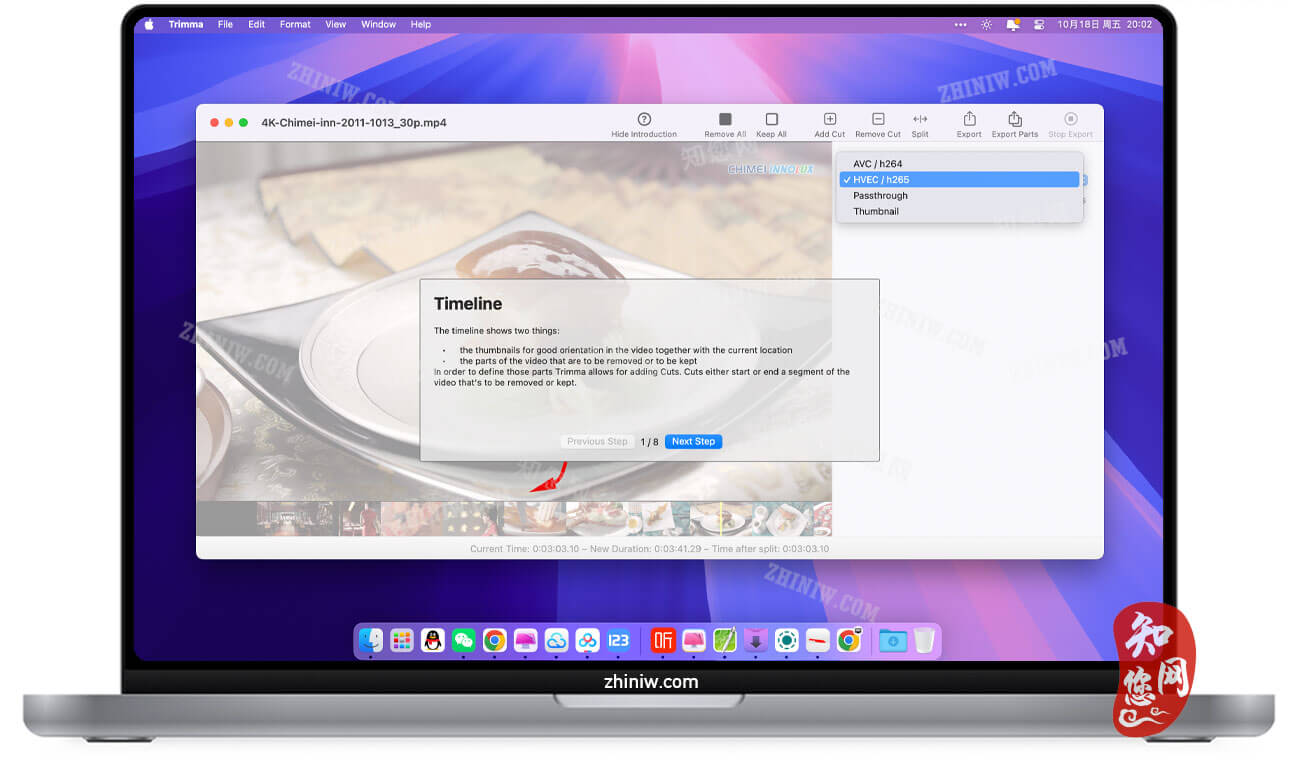Click the Remove Cut toolbar icon
The height and width of the screenshot is (779, 1298).
[877, 119]
